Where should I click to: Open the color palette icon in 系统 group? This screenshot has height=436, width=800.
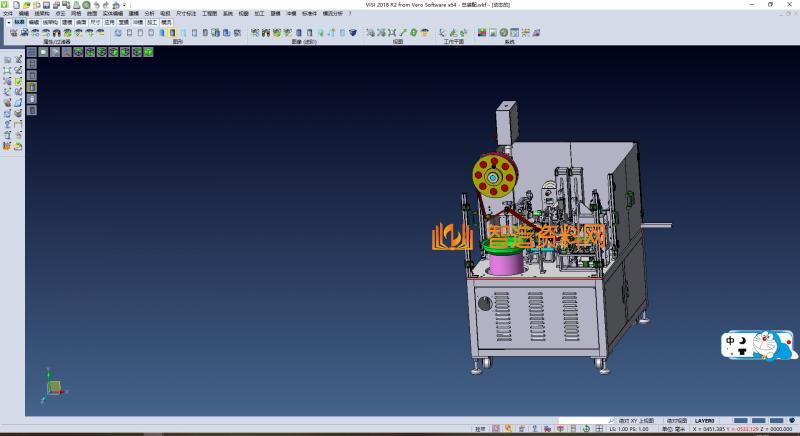tap(482, 33)
